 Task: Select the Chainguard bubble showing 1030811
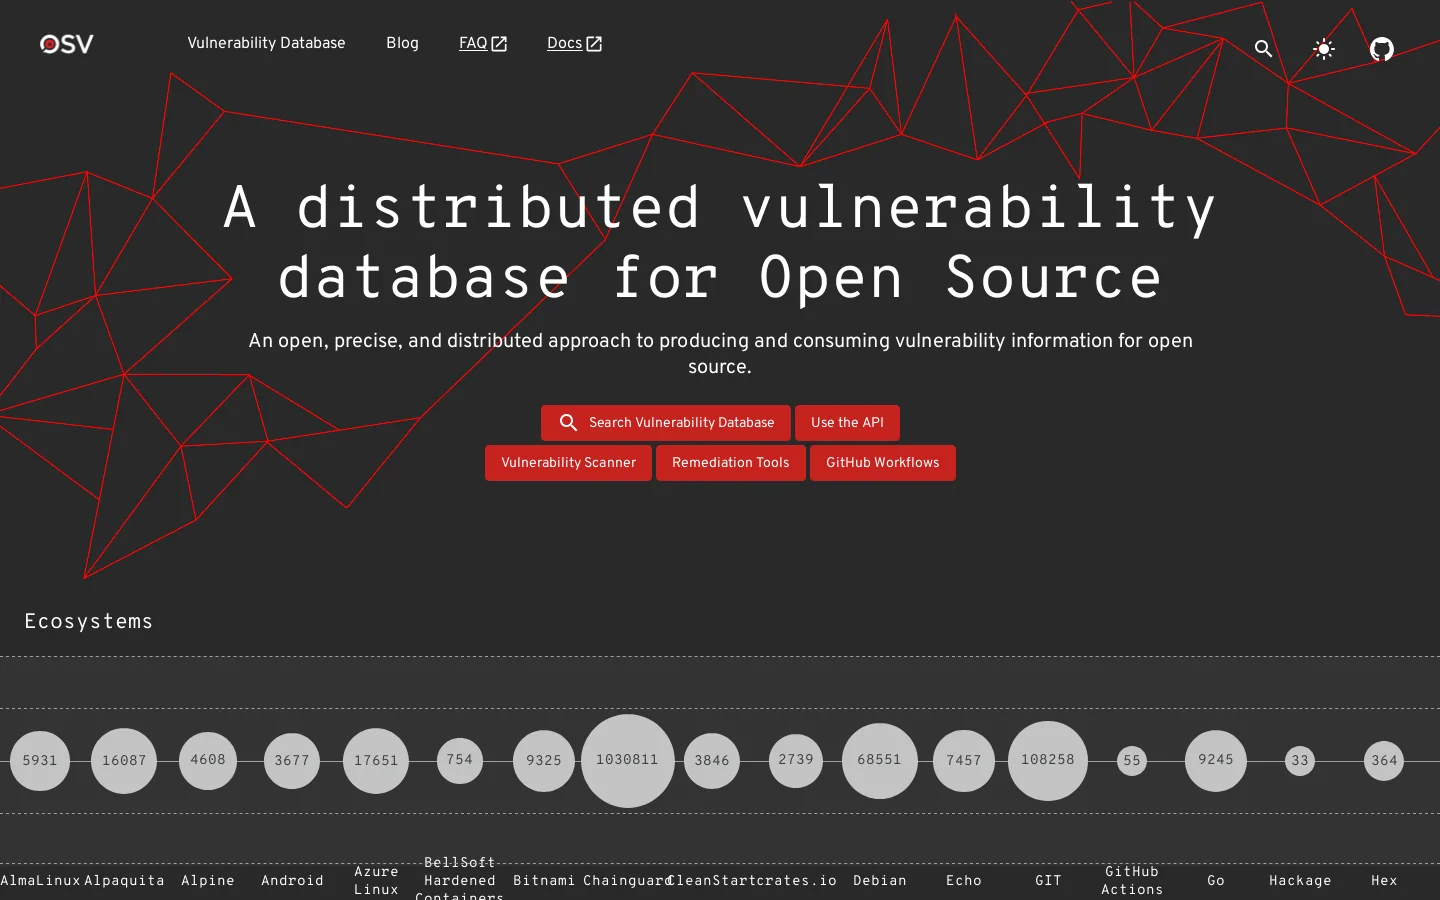click(x=628, y=761)
